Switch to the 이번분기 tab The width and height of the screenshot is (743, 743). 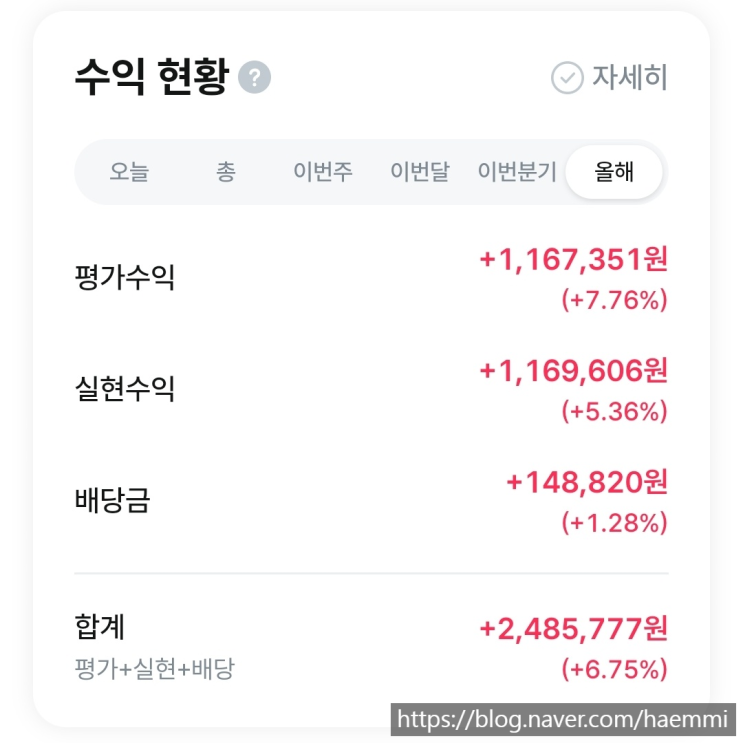(516, 172)
